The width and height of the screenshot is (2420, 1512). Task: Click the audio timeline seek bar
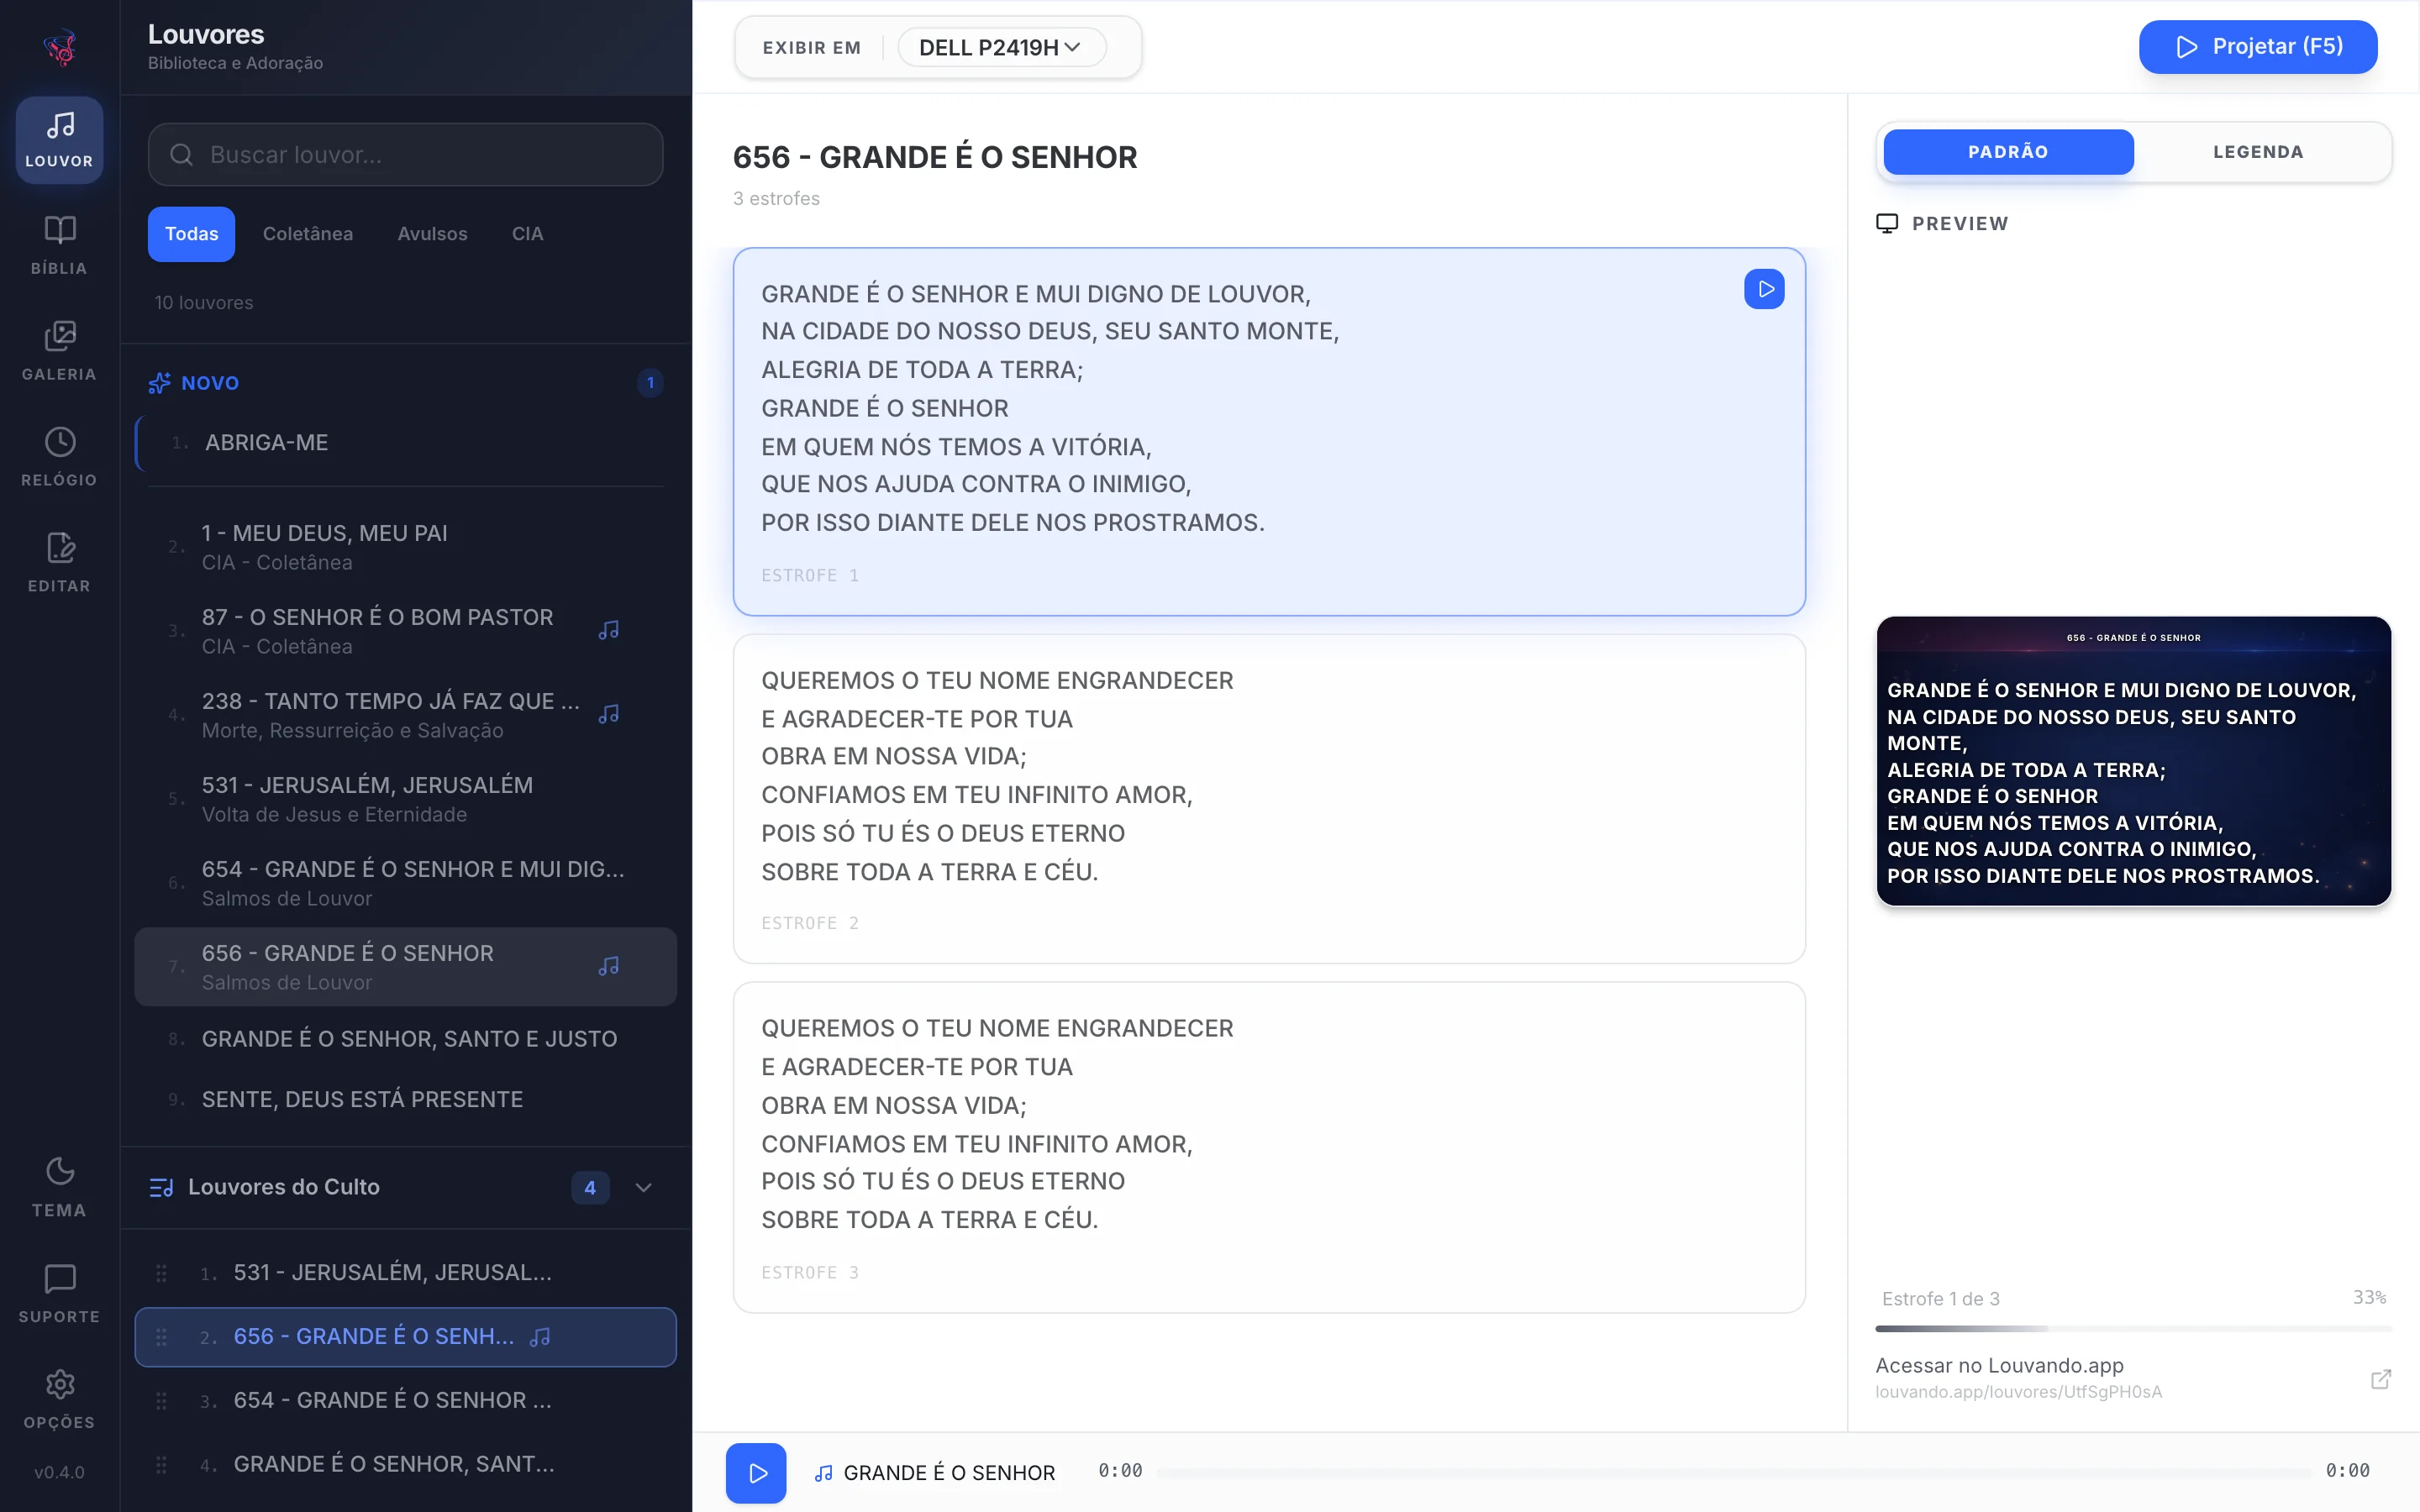1733,1472
